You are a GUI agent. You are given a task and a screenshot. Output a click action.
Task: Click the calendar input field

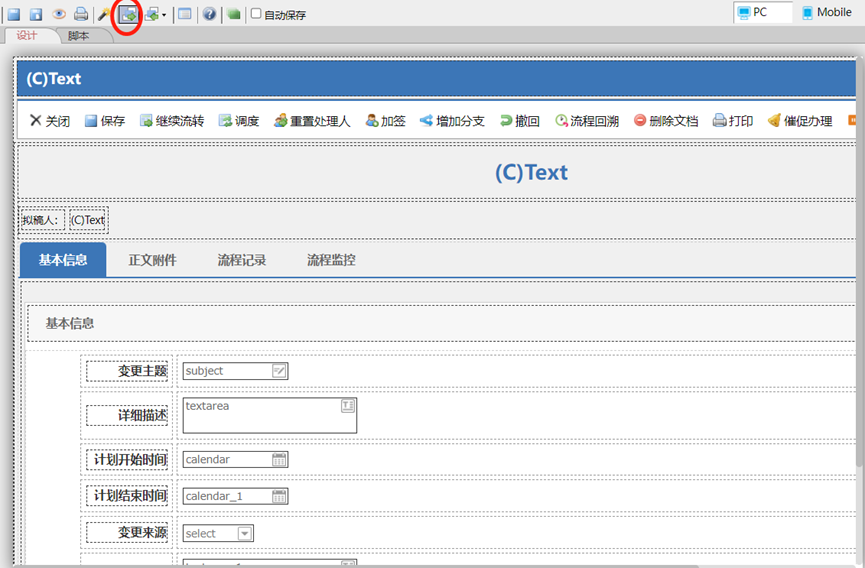tap(236, 459)
